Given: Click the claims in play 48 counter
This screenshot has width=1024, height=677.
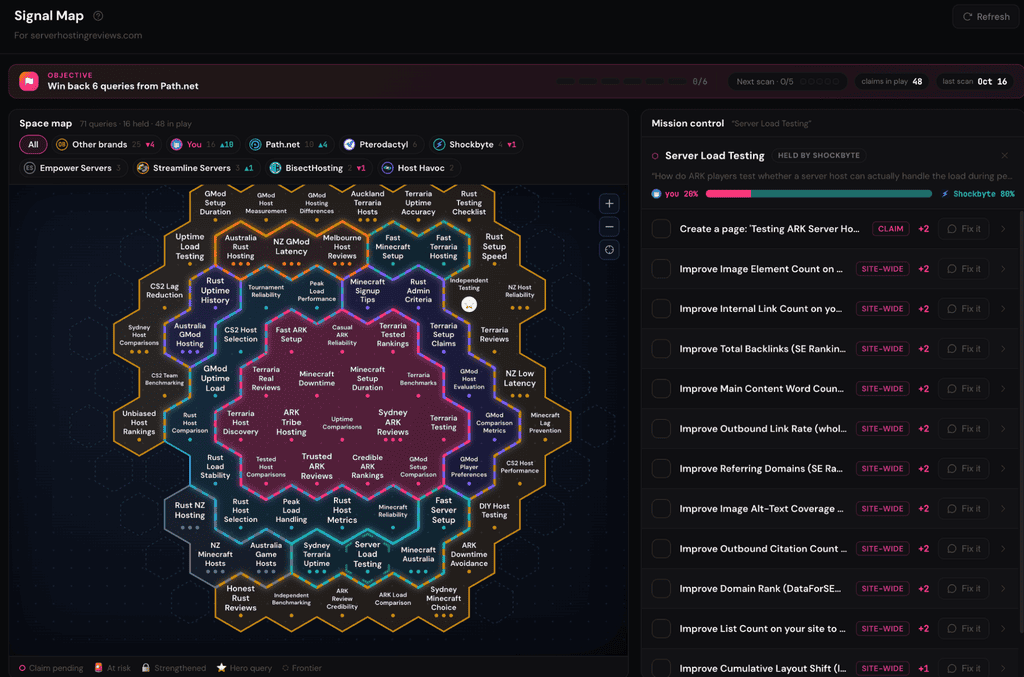Looking at the screenshot, I should (x=891, y=82).
